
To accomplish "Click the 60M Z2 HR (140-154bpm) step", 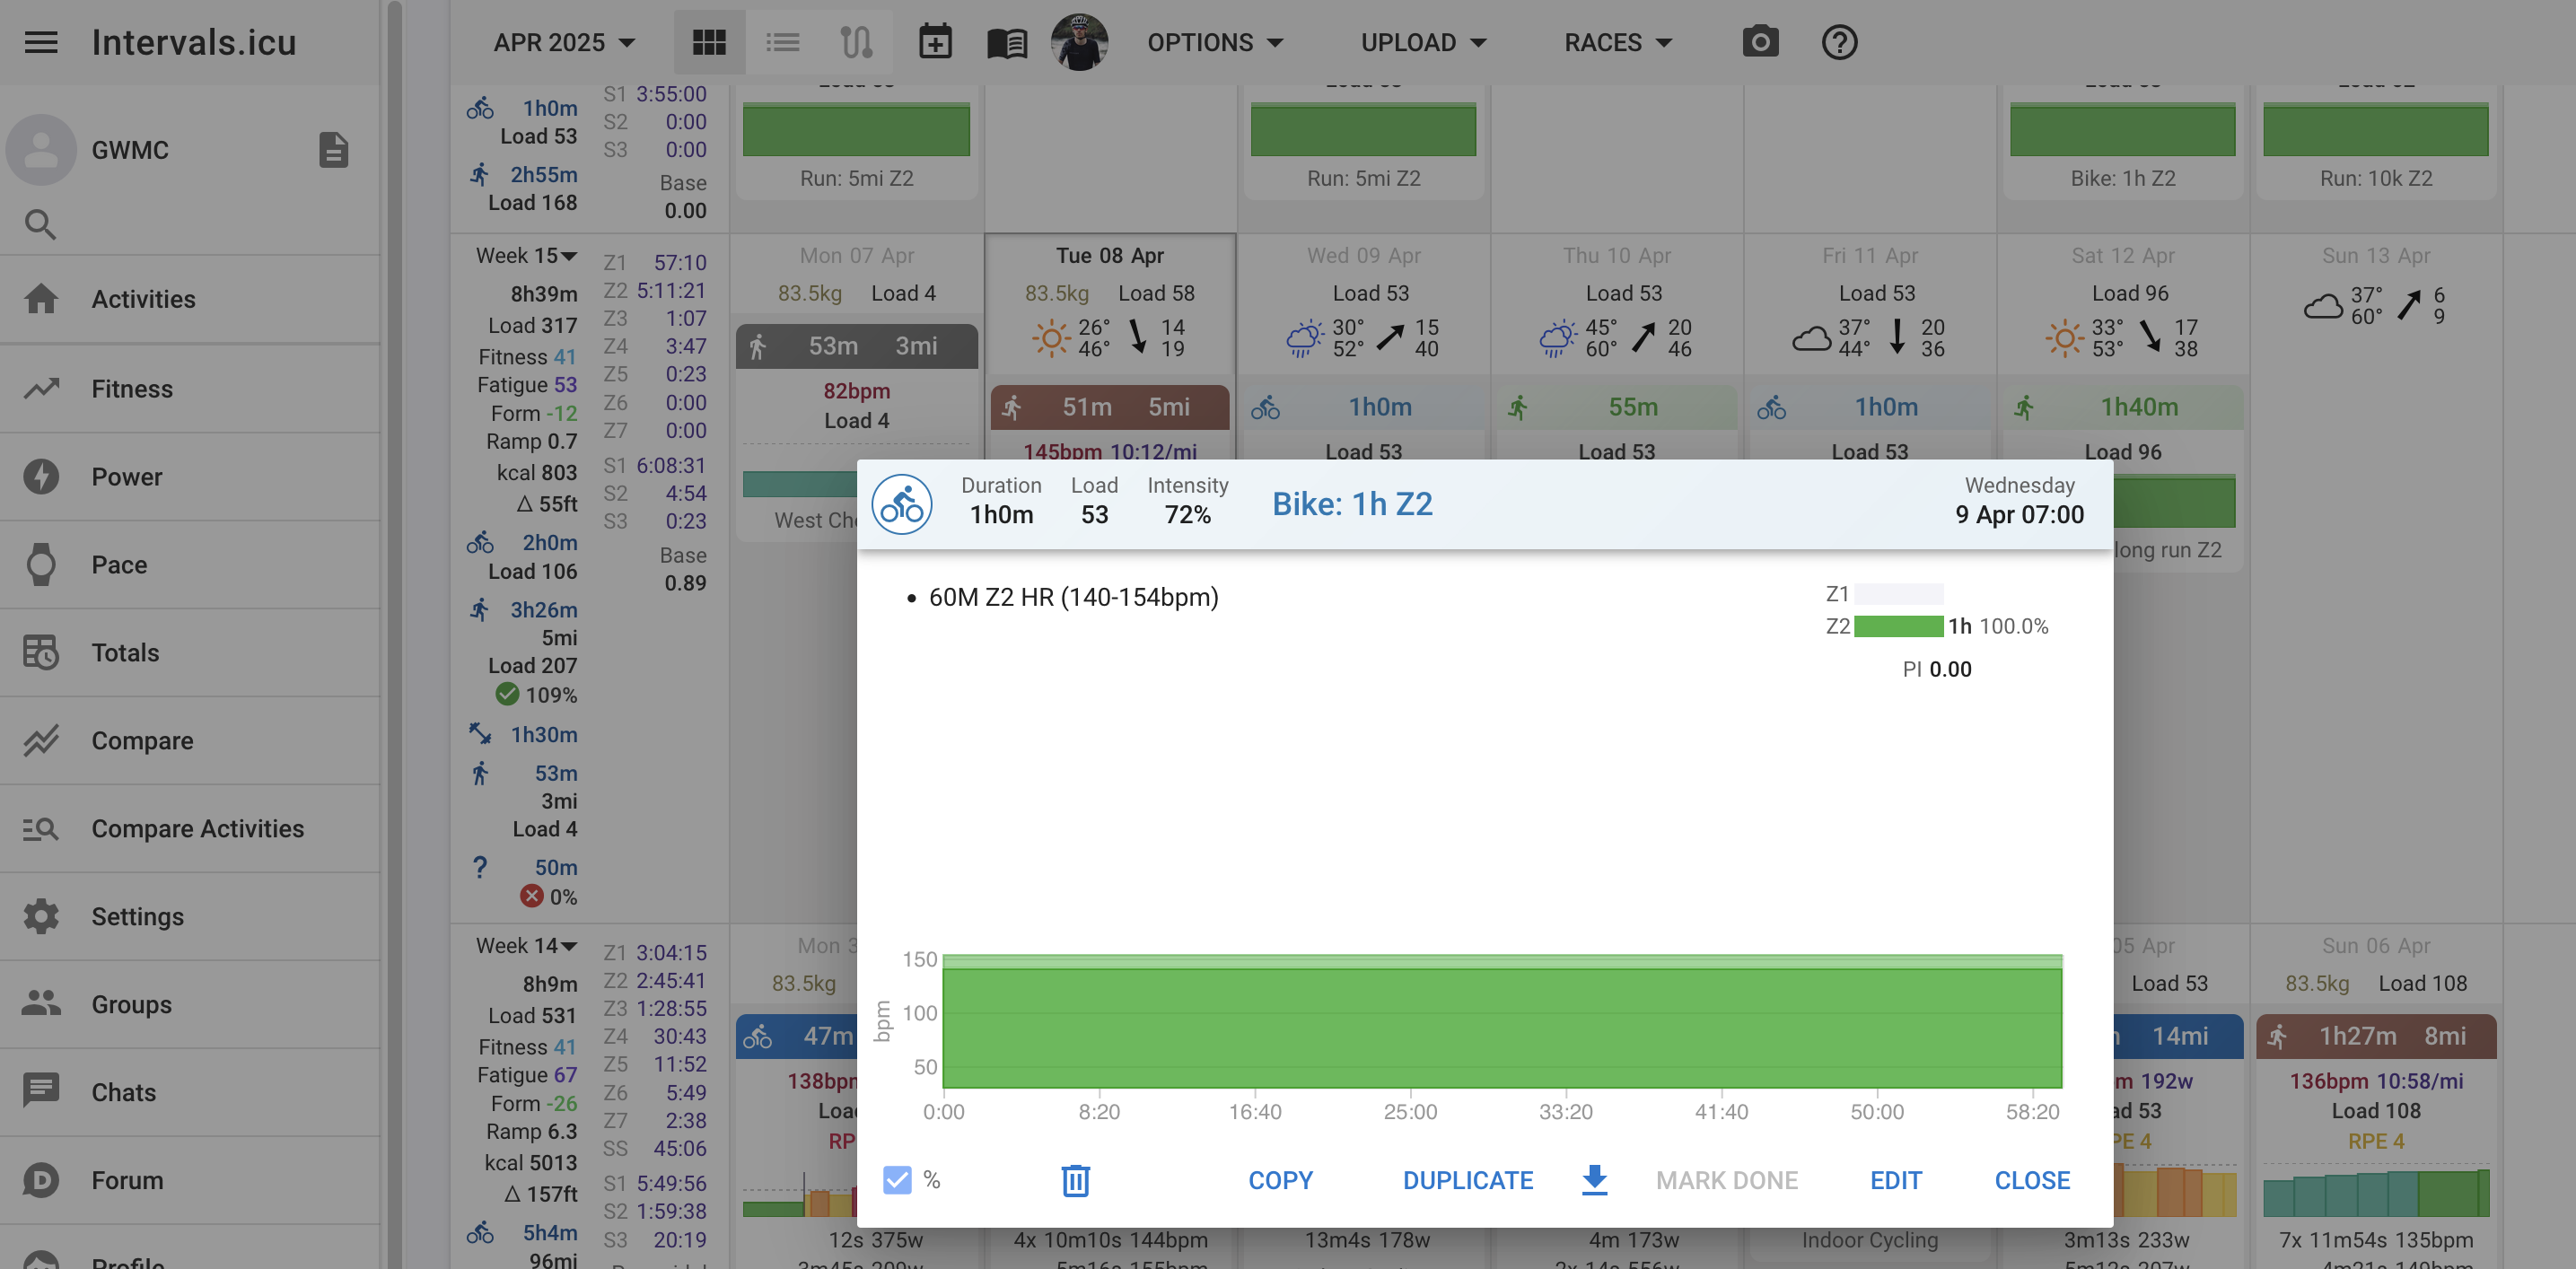I will [1073, 597].
